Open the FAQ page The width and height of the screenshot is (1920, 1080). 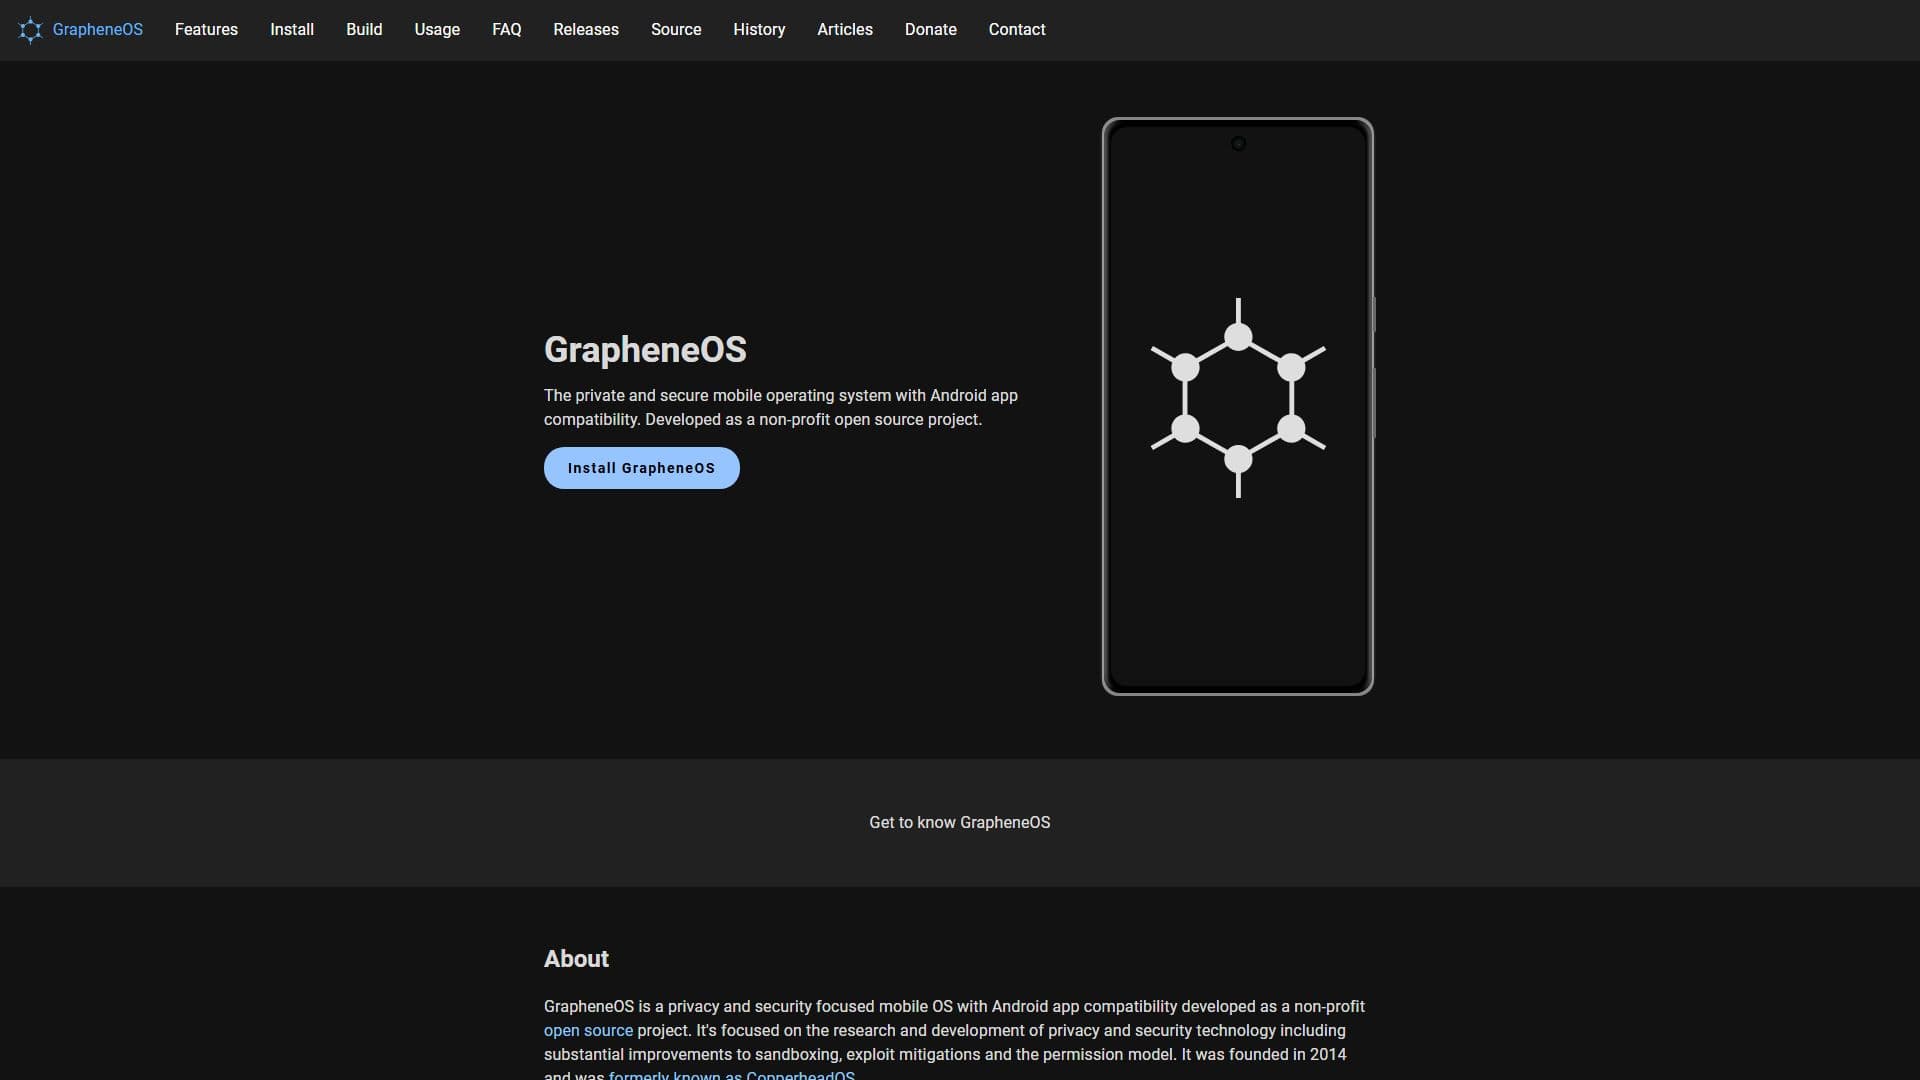(507, 30)
